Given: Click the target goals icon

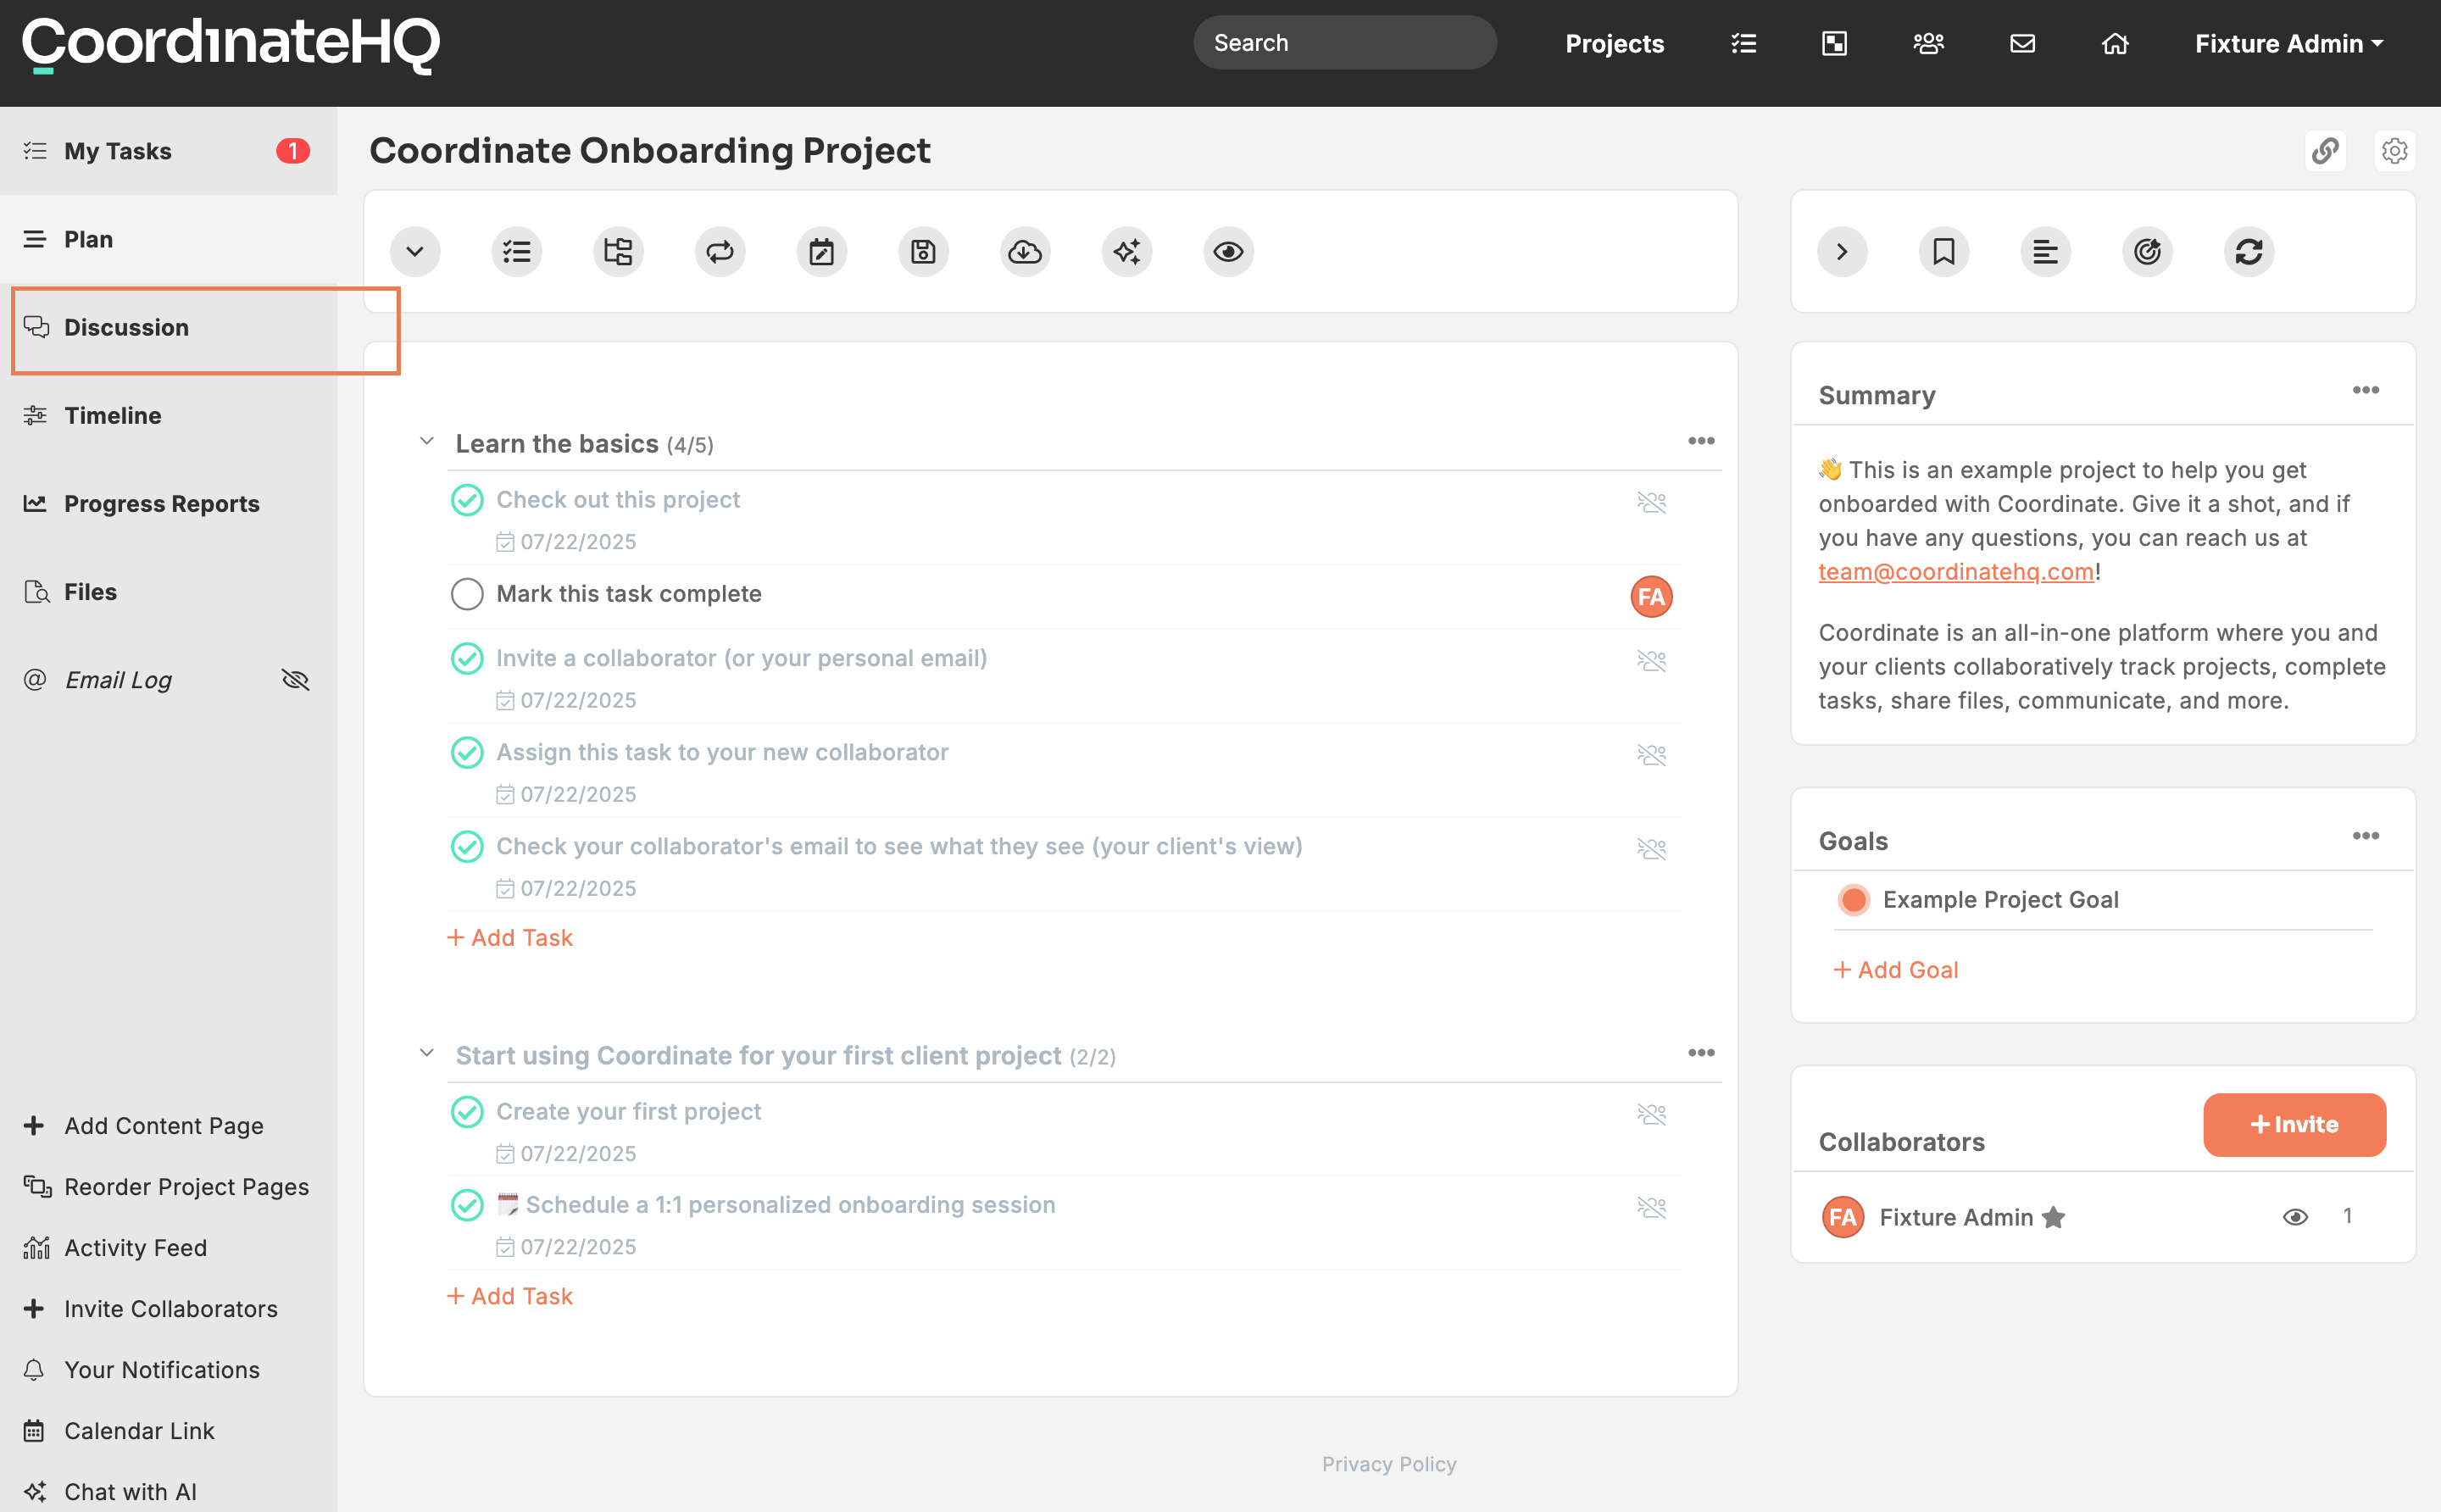Looking at the screenshot, I should click(2148, 251).
